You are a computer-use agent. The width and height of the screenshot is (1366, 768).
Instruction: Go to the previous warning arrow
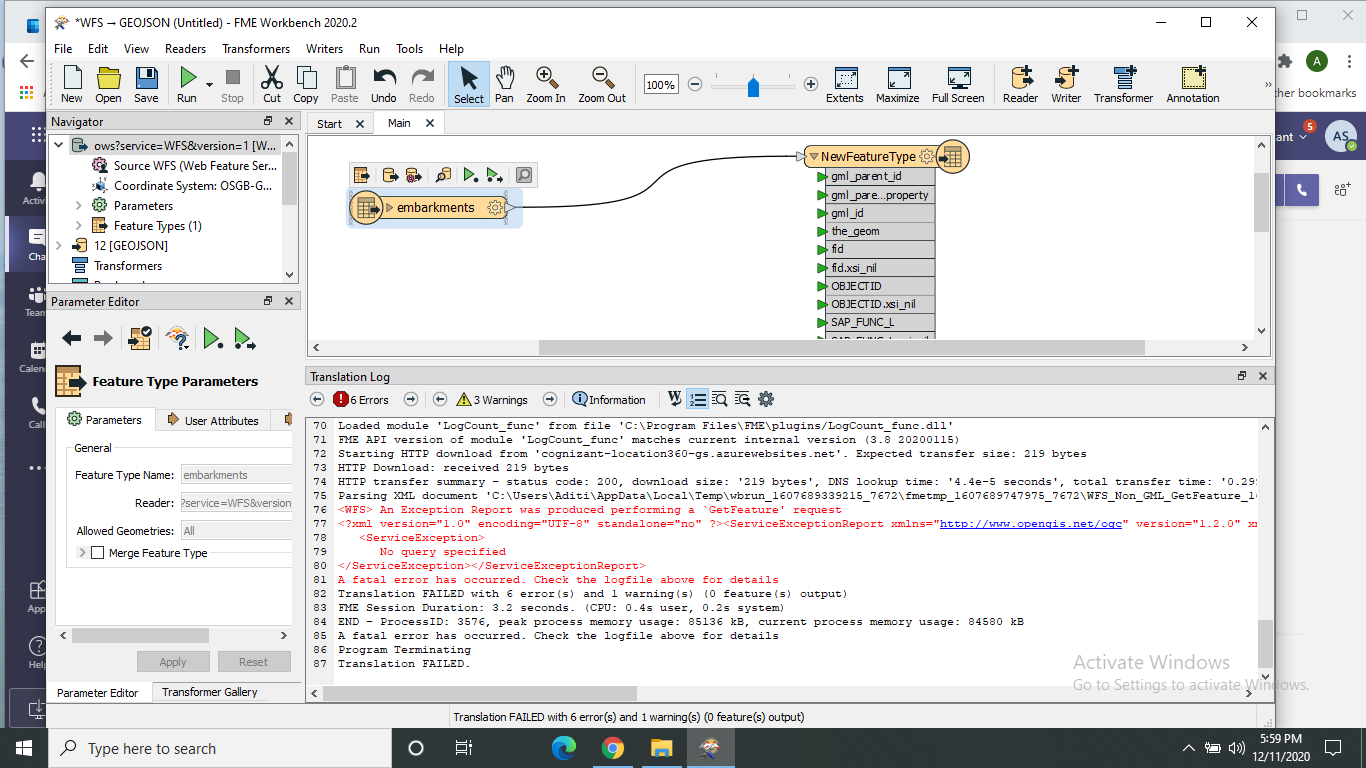(x=440, y=399)
